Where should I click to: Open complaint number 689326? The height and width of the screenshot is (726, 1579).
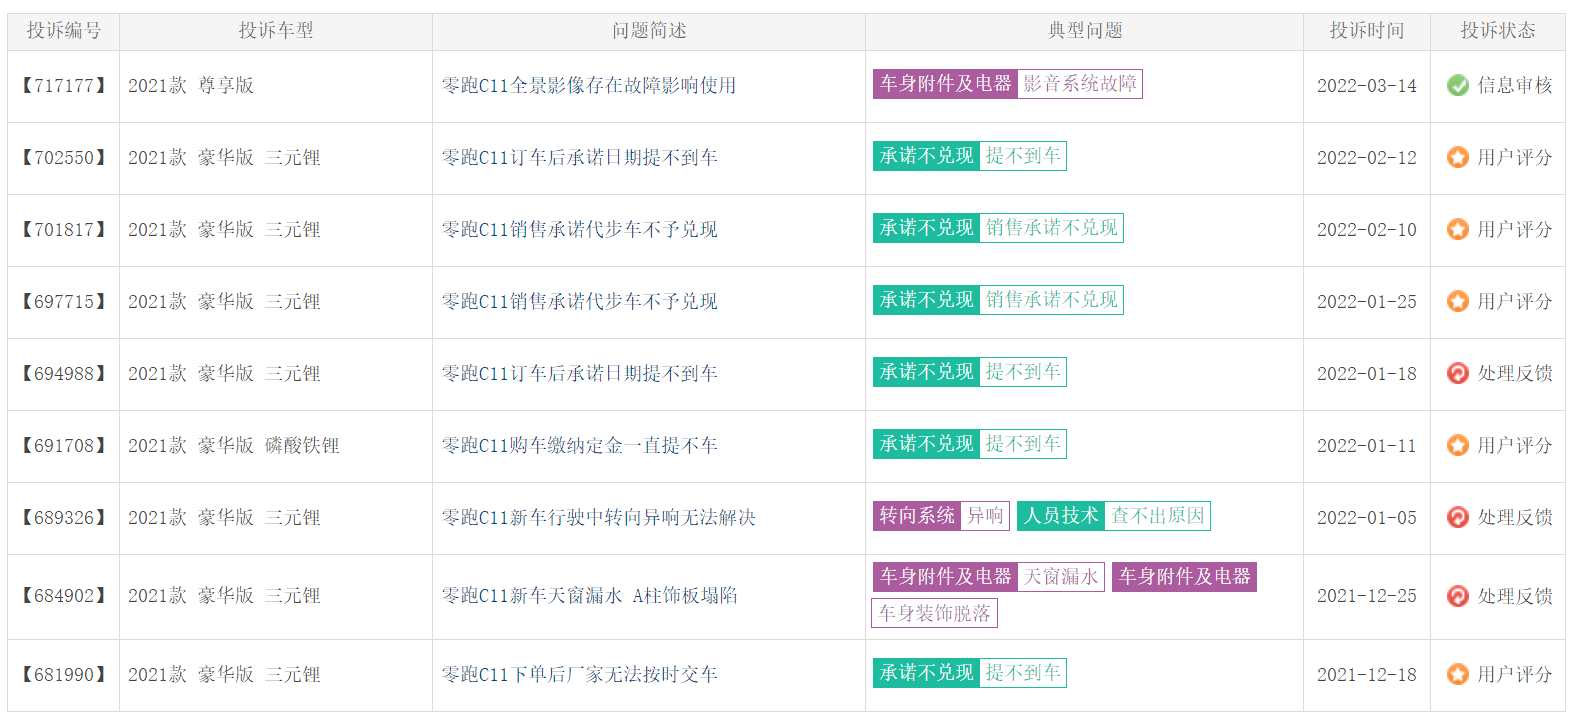coord(64,517)
